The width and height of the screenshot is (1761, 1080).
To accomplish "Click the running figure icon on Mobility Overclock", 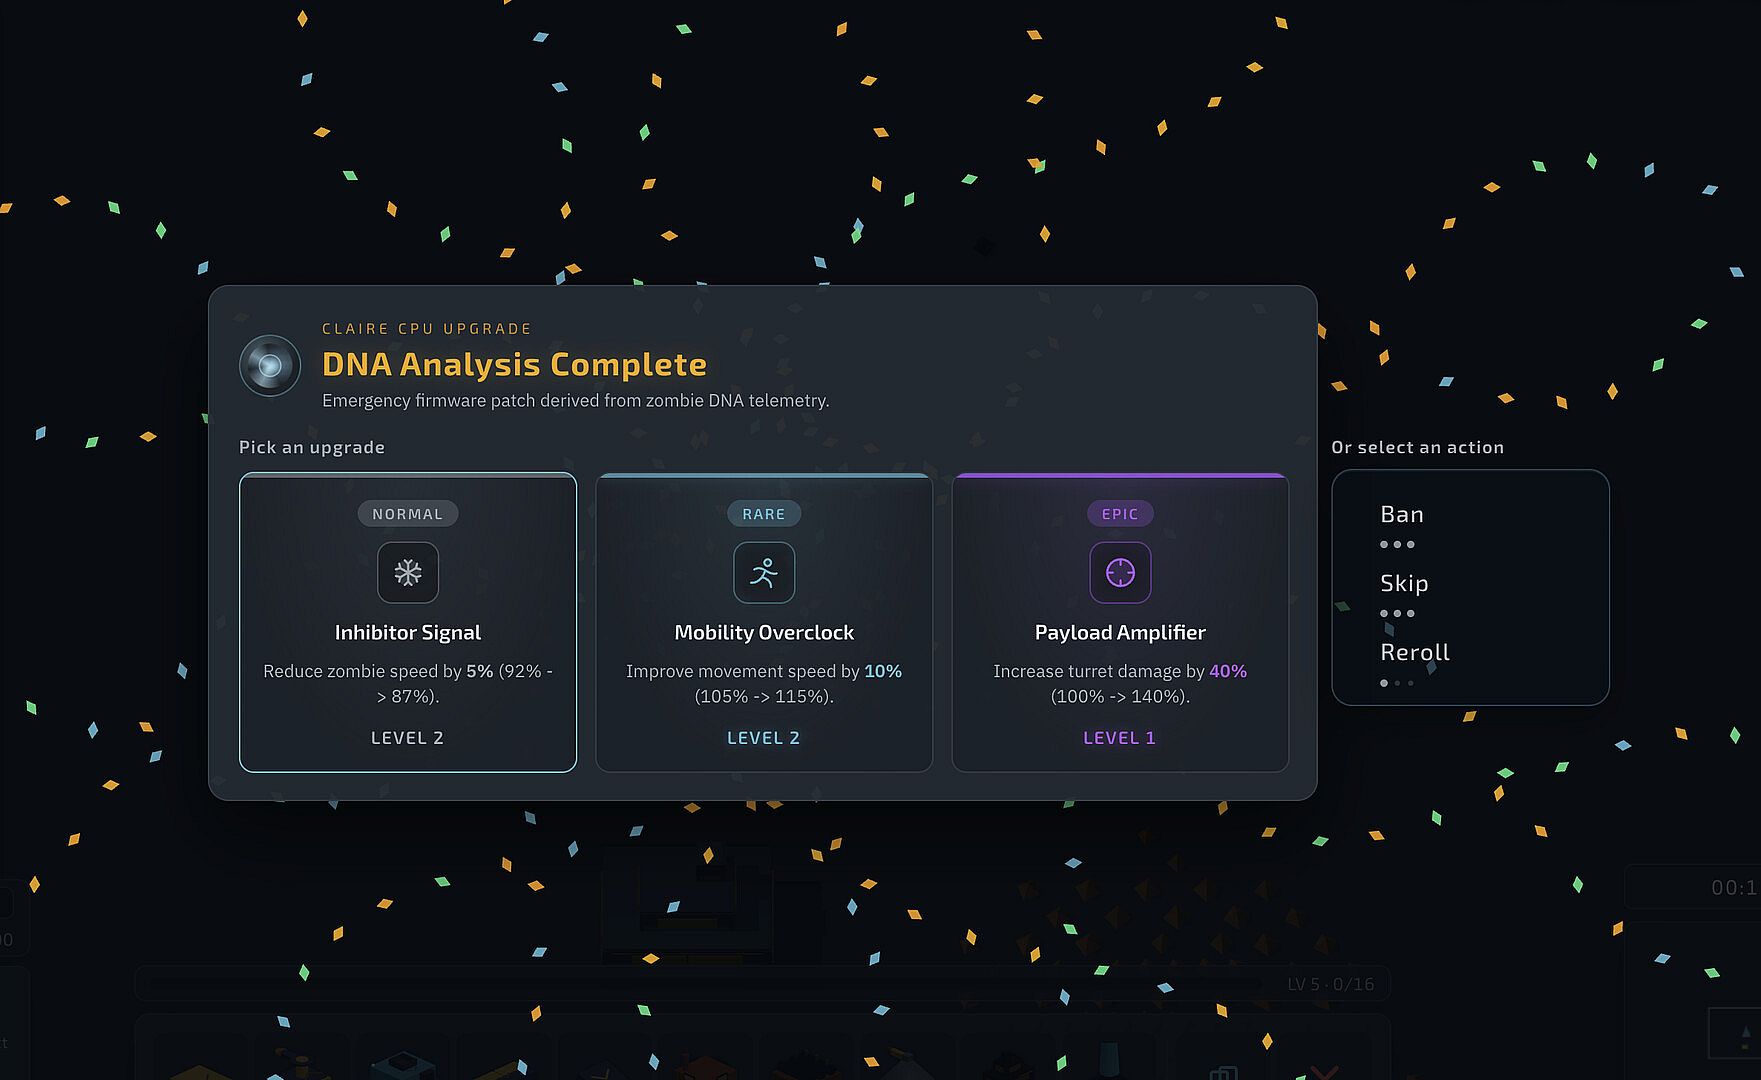I will click(x=764, y=573).
